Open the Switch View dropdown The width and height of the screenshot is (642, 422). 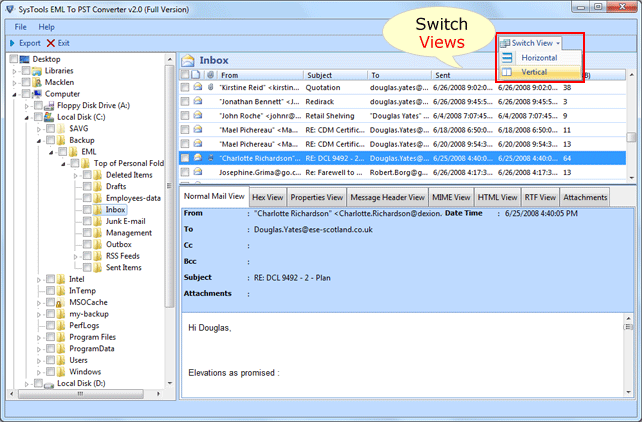530,43
